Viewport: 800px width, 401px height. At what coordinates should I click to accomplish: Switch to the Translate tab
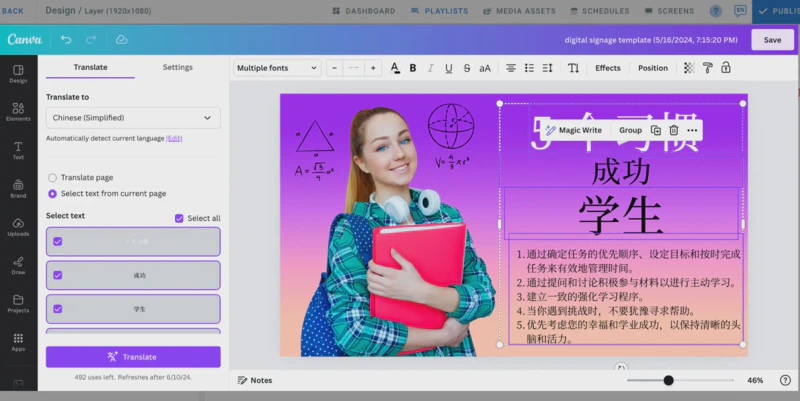point(90,67)
